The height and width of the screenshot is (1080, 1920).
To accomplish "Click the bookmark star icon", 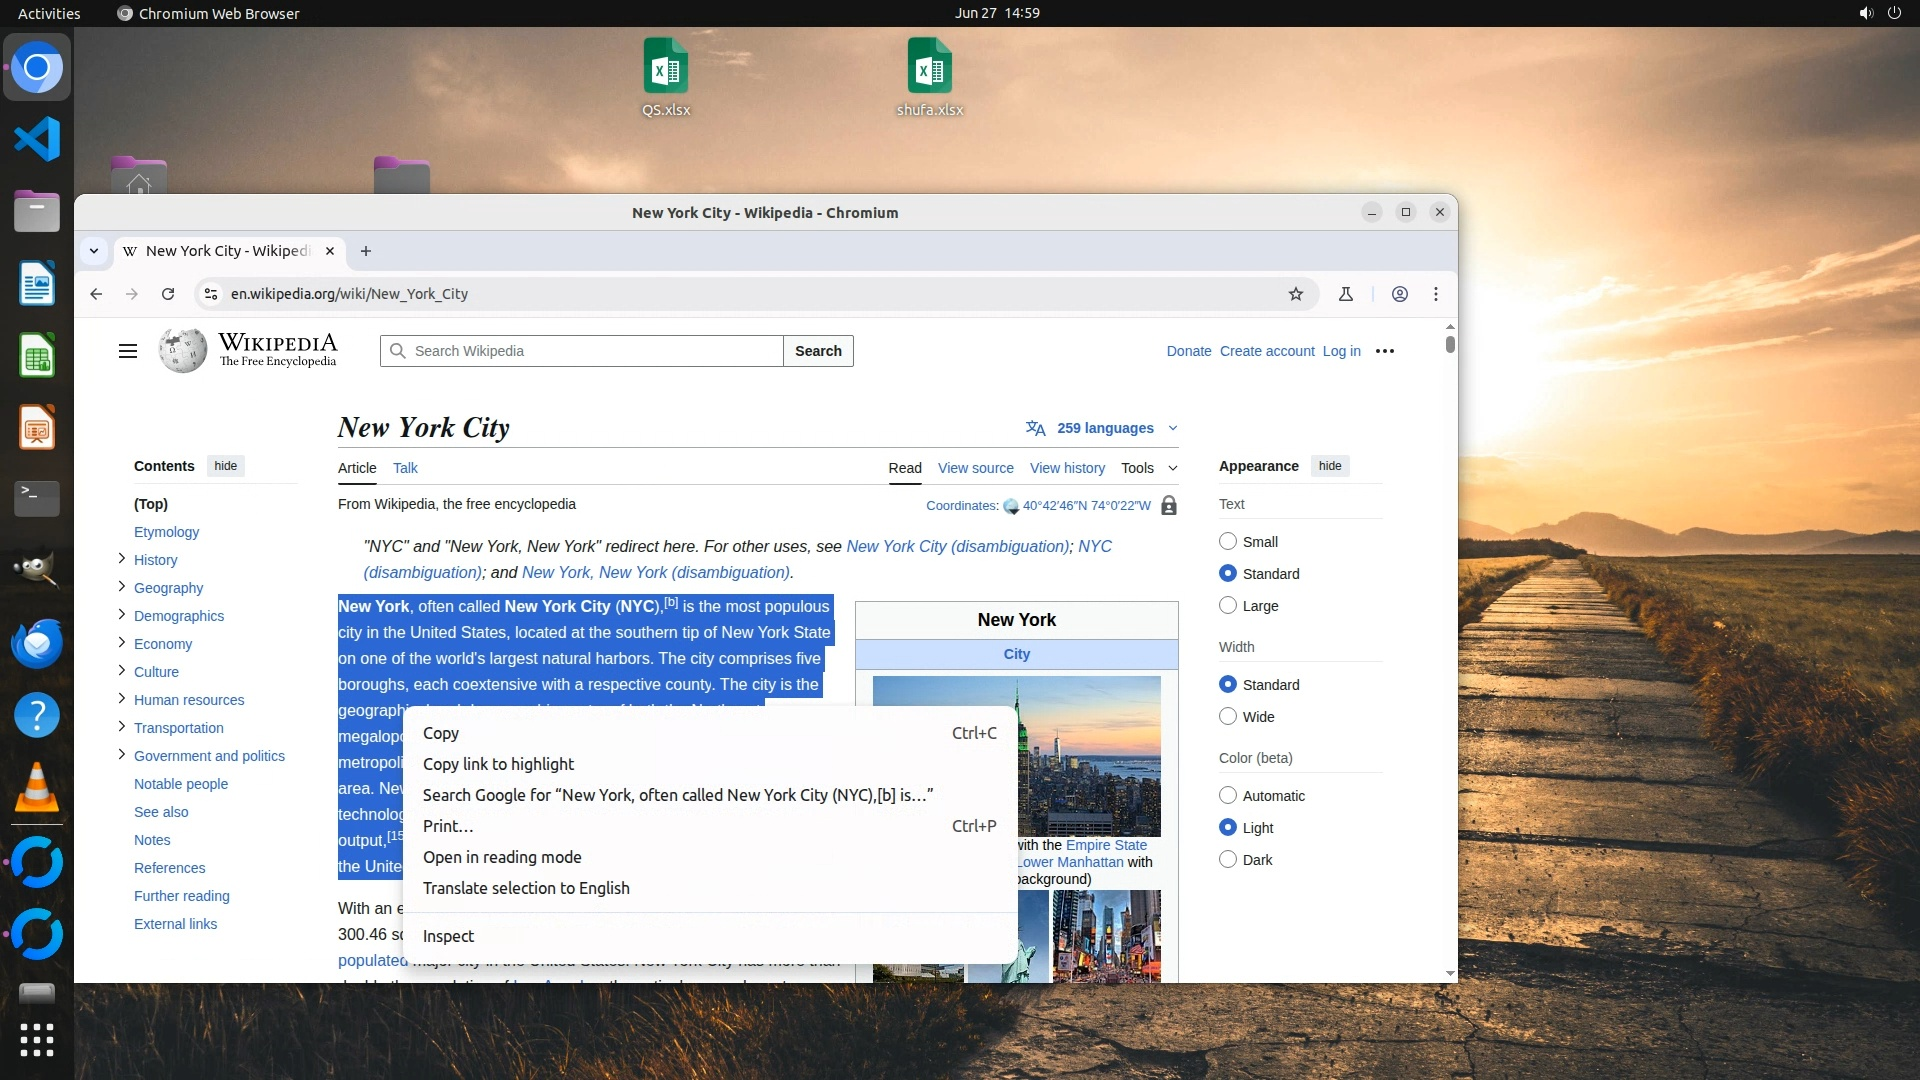I will (x=1296, y=294).
